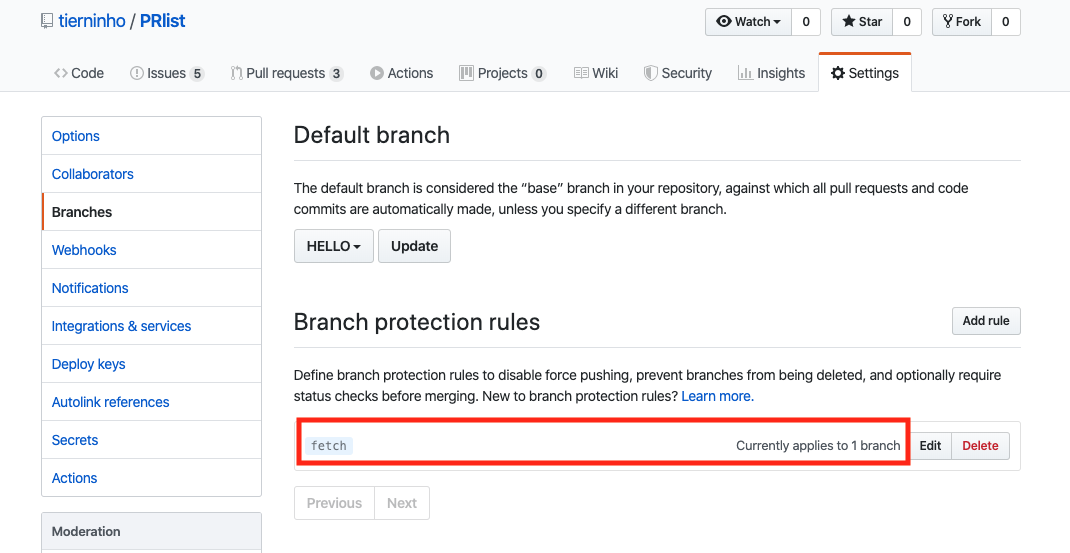The width and height of the screenshot is (1070, 553).
Task: Click the Branch protection rules heading
Action: 417,322
